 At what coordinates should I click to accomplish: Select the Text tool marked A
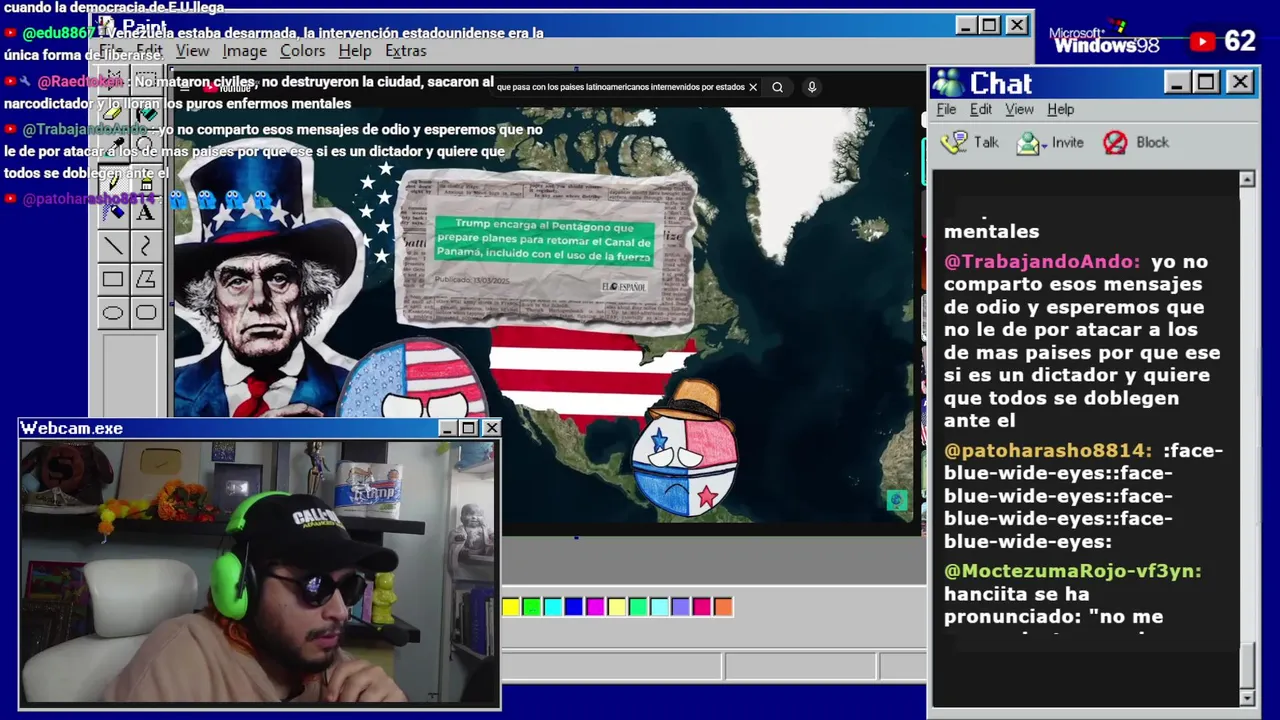coord(146,212)
